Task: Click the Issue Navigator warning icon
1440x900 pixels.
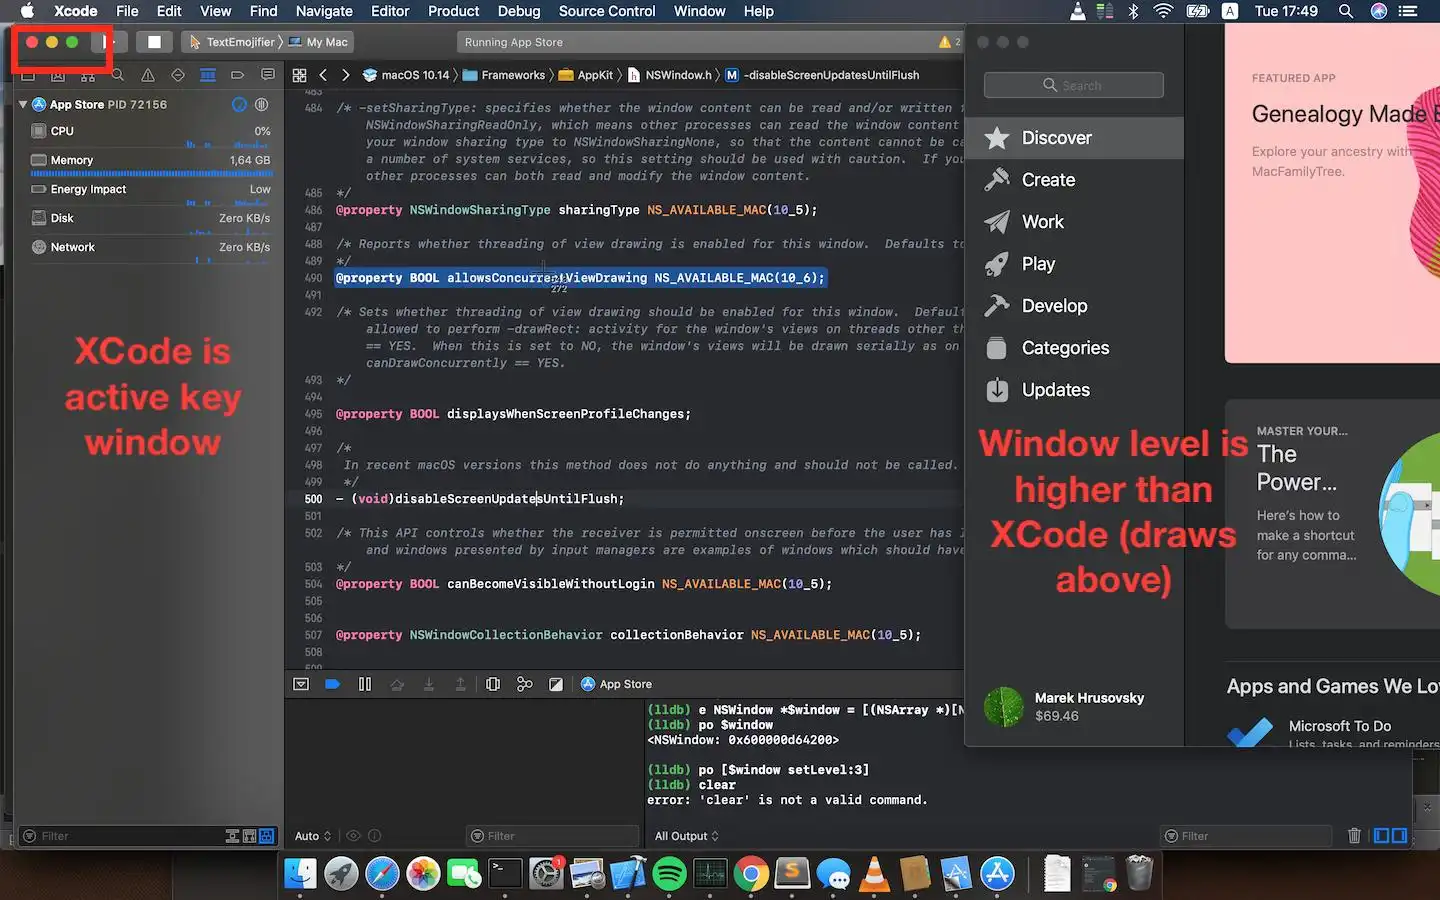Action: pos(148,74)
